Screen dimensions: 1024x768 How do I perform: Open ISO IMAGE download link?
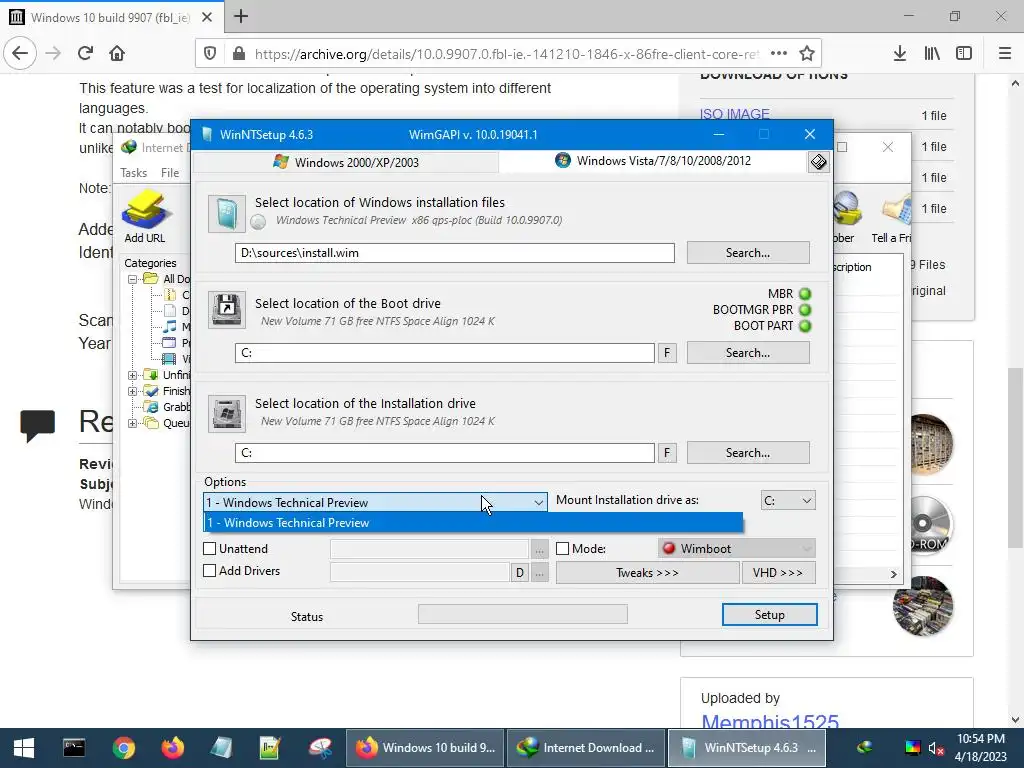(x=735, y=114)
